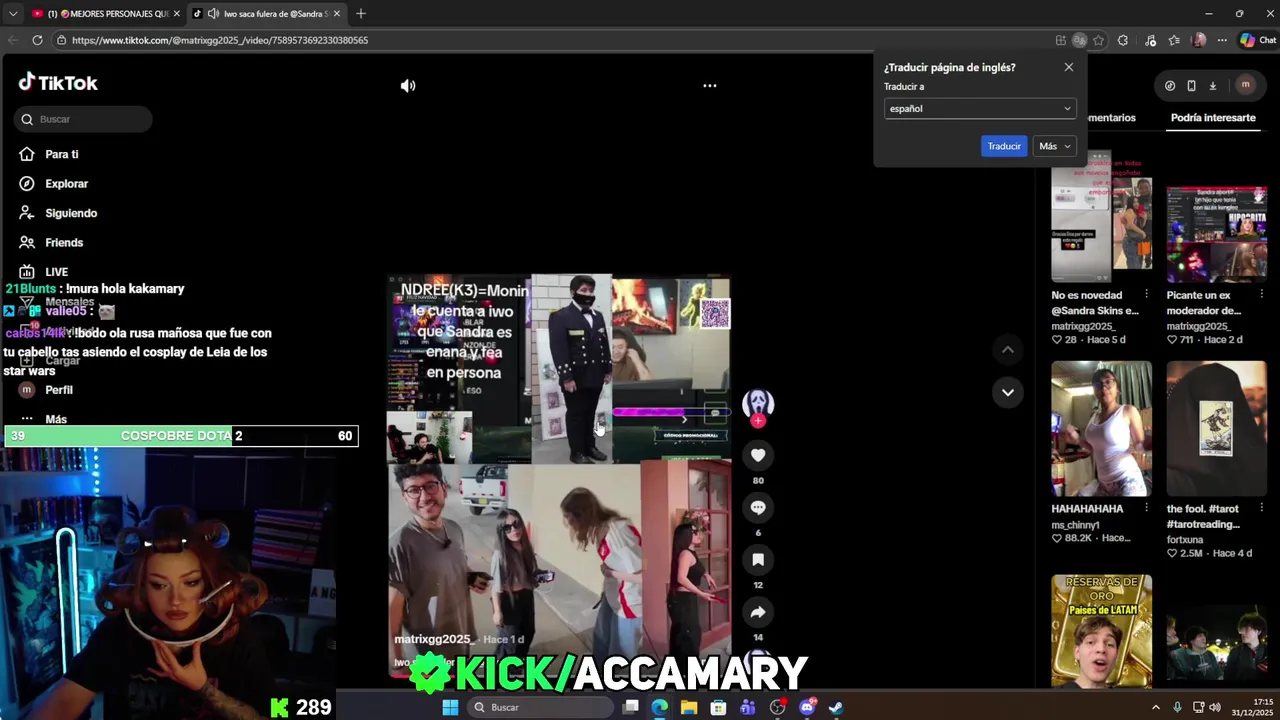Switch to the Podría interesarte tab
This screenshot has height=720, width=1280.
click(1213, 118)
